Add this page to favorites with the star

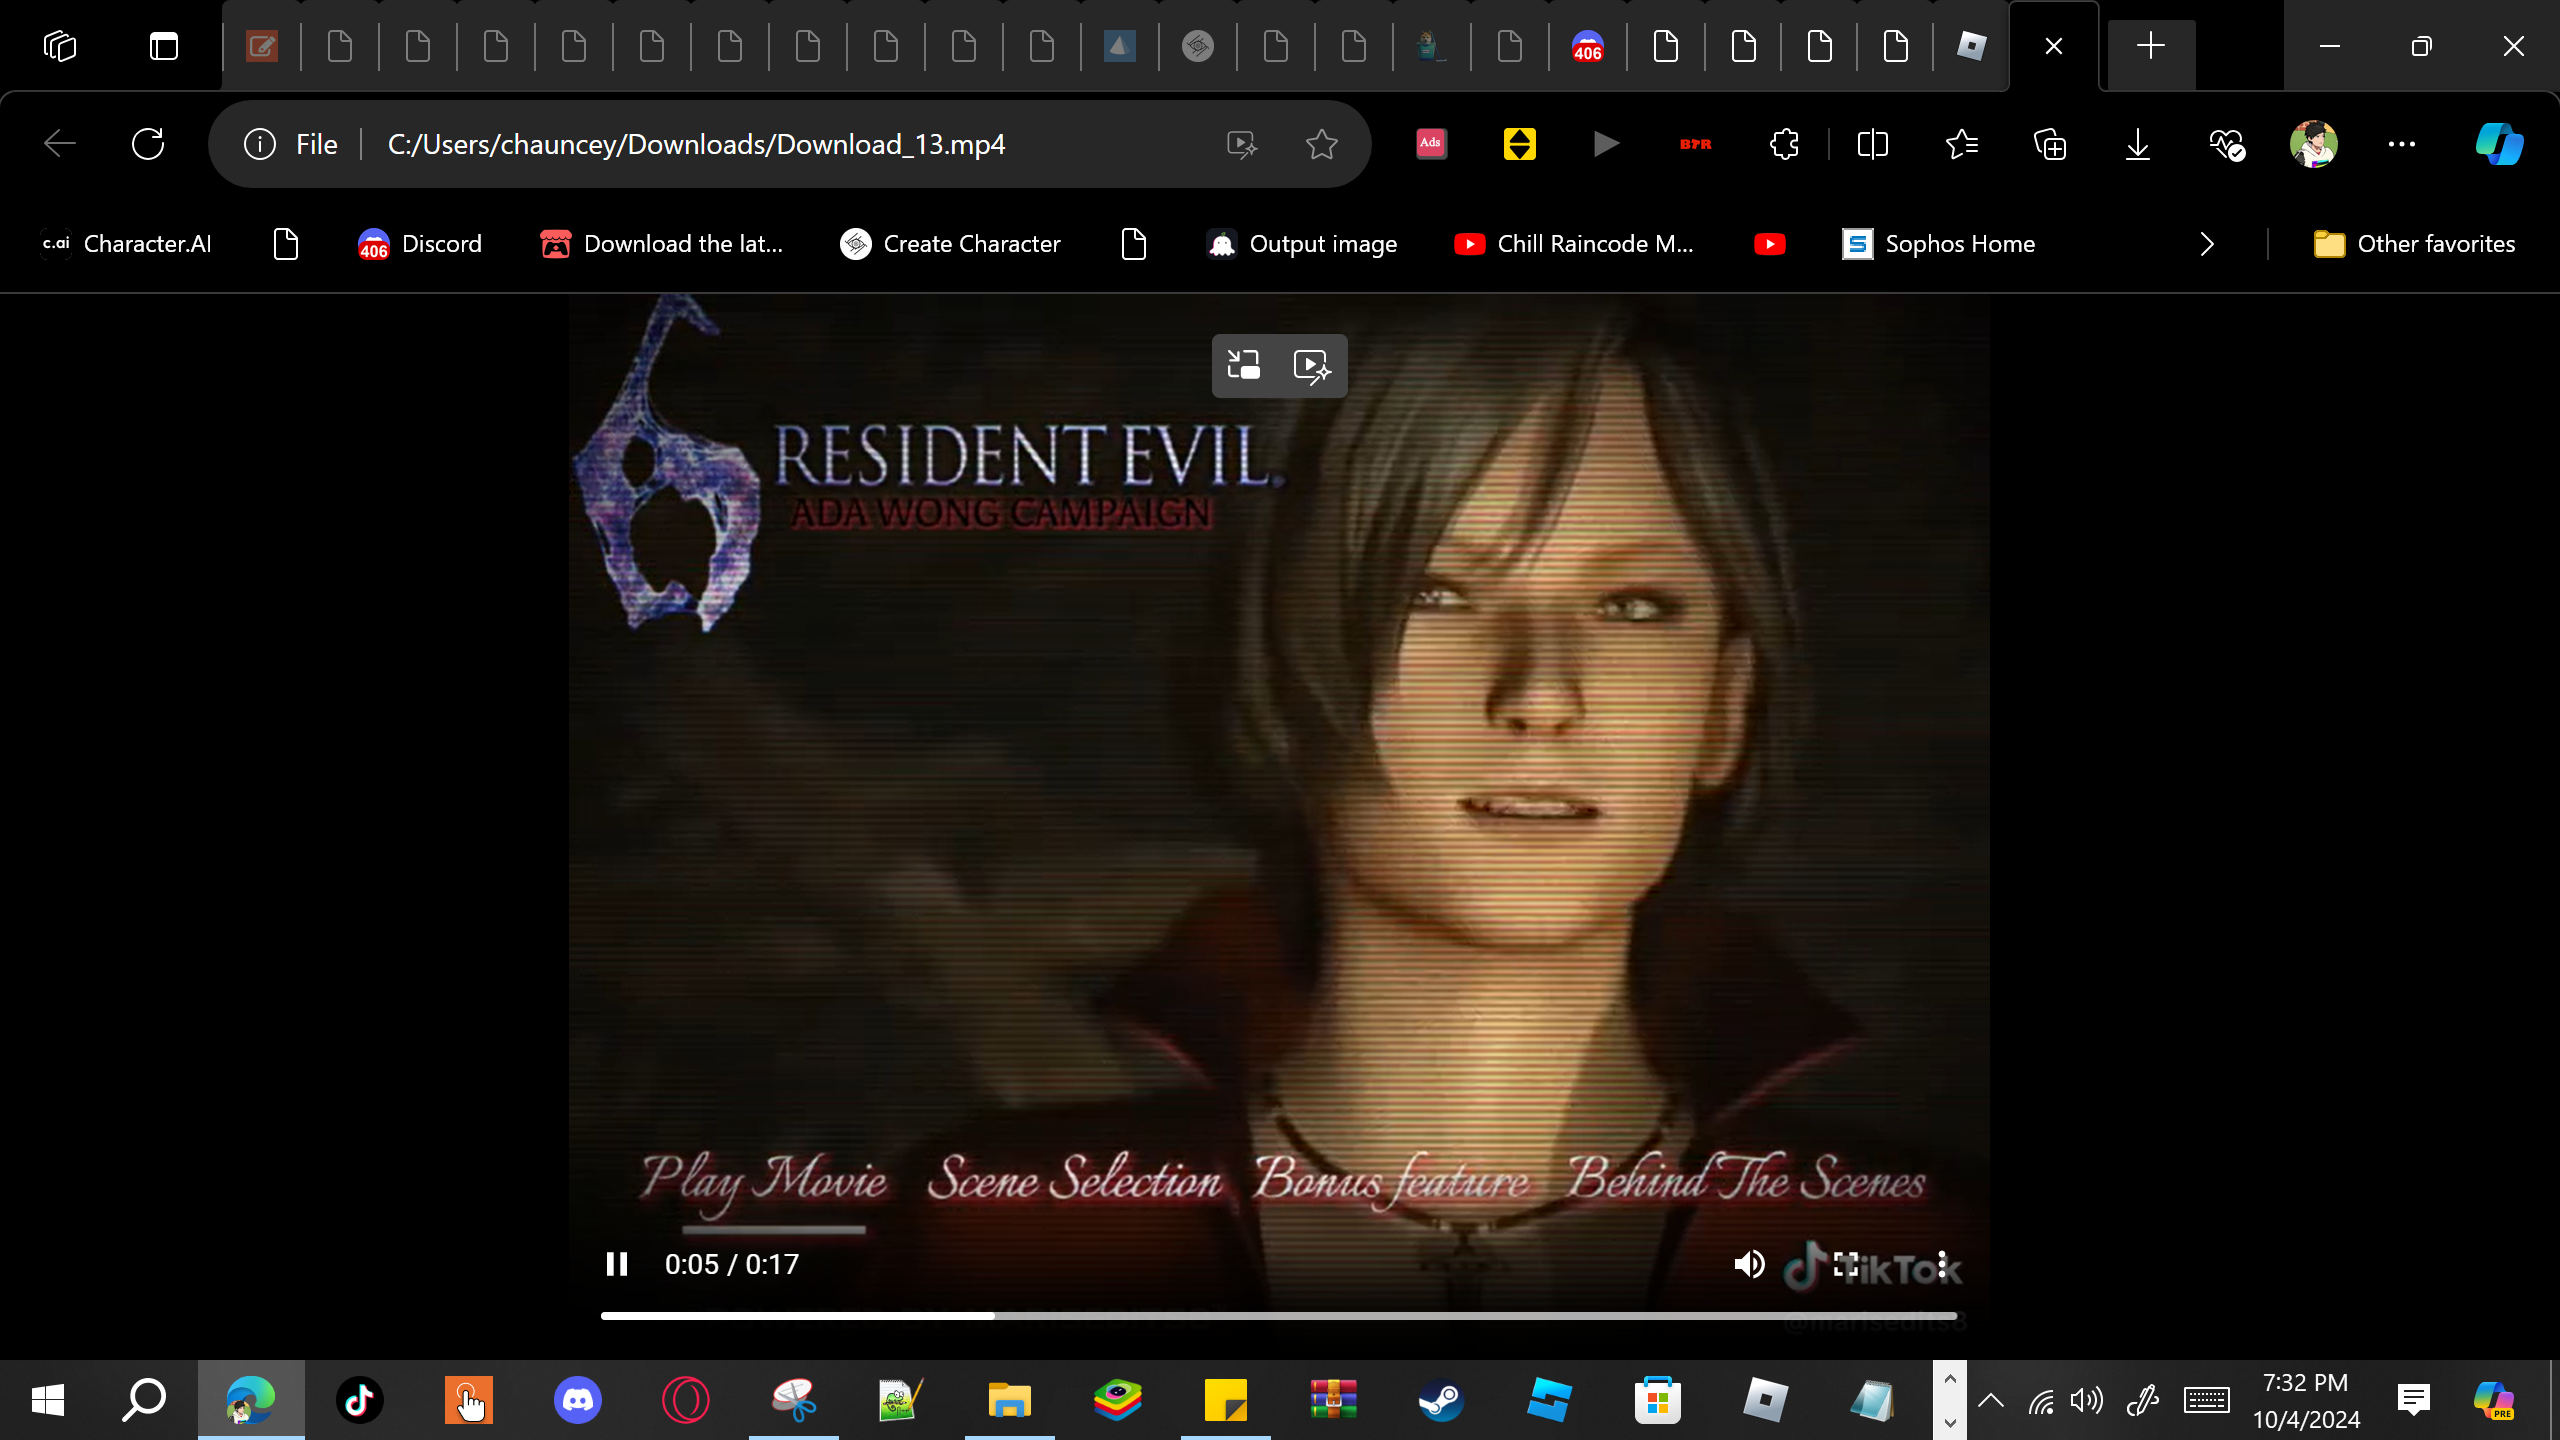pos(1321,144)
